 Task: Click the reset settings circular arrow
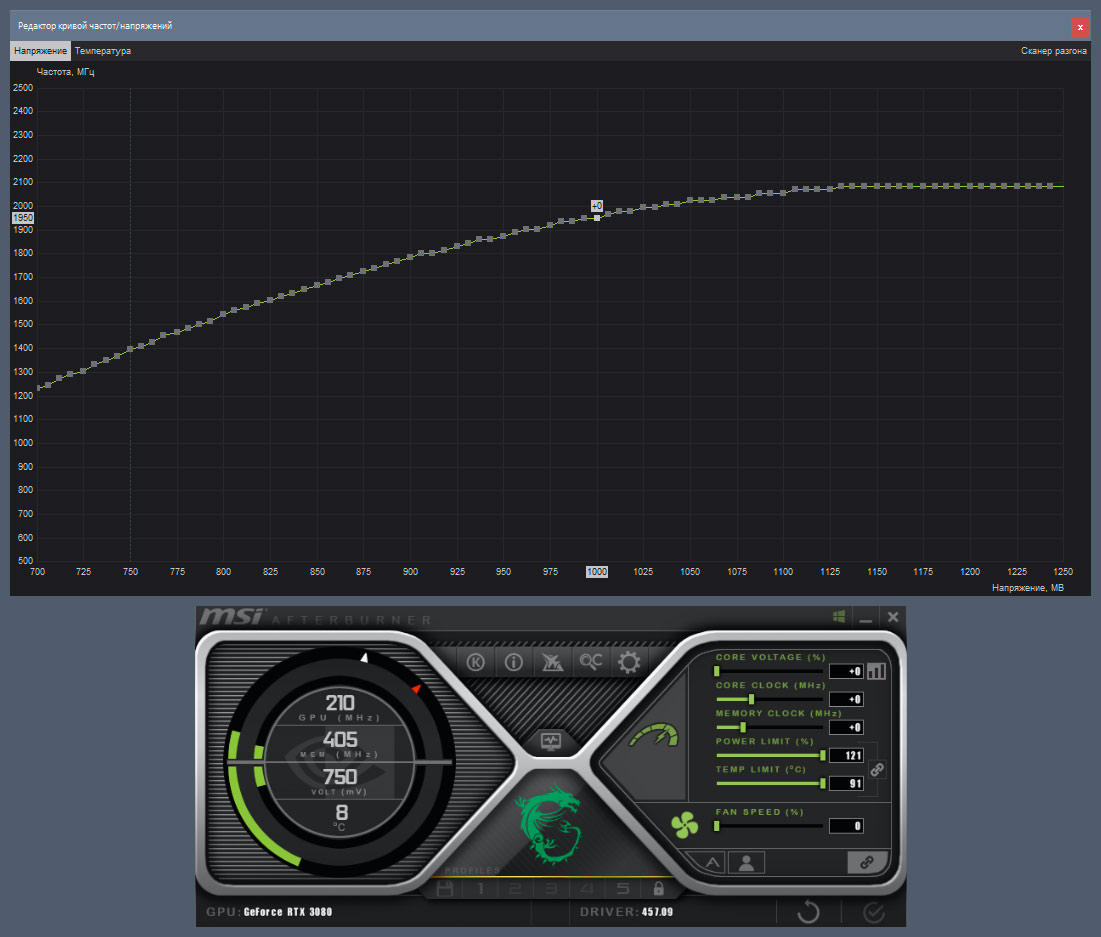point(808,912)
